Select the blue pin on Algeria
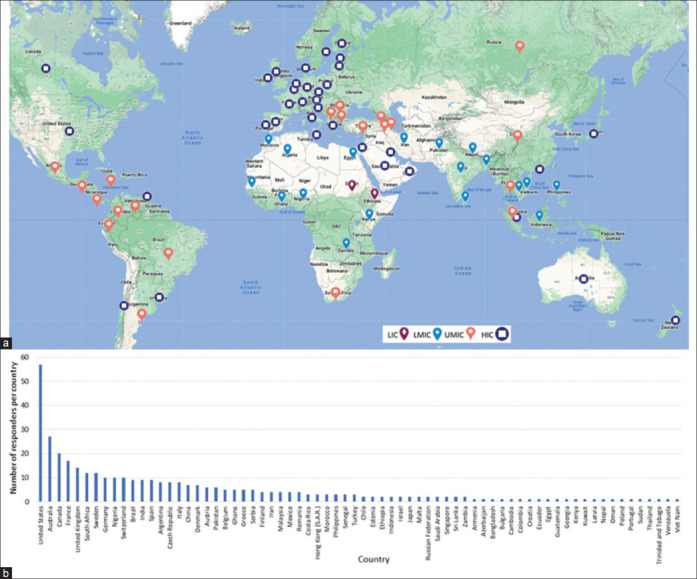This screenshot has width=697, height=579. pyautogui.click(x=288, y=149)
